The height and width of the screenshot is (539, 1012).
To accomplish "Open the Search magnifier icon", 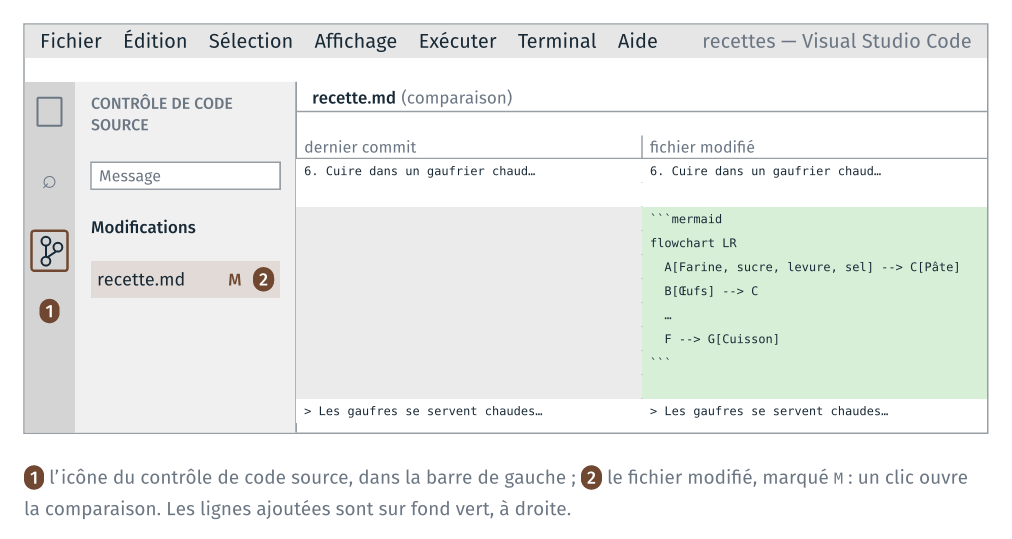I will 49,182.
